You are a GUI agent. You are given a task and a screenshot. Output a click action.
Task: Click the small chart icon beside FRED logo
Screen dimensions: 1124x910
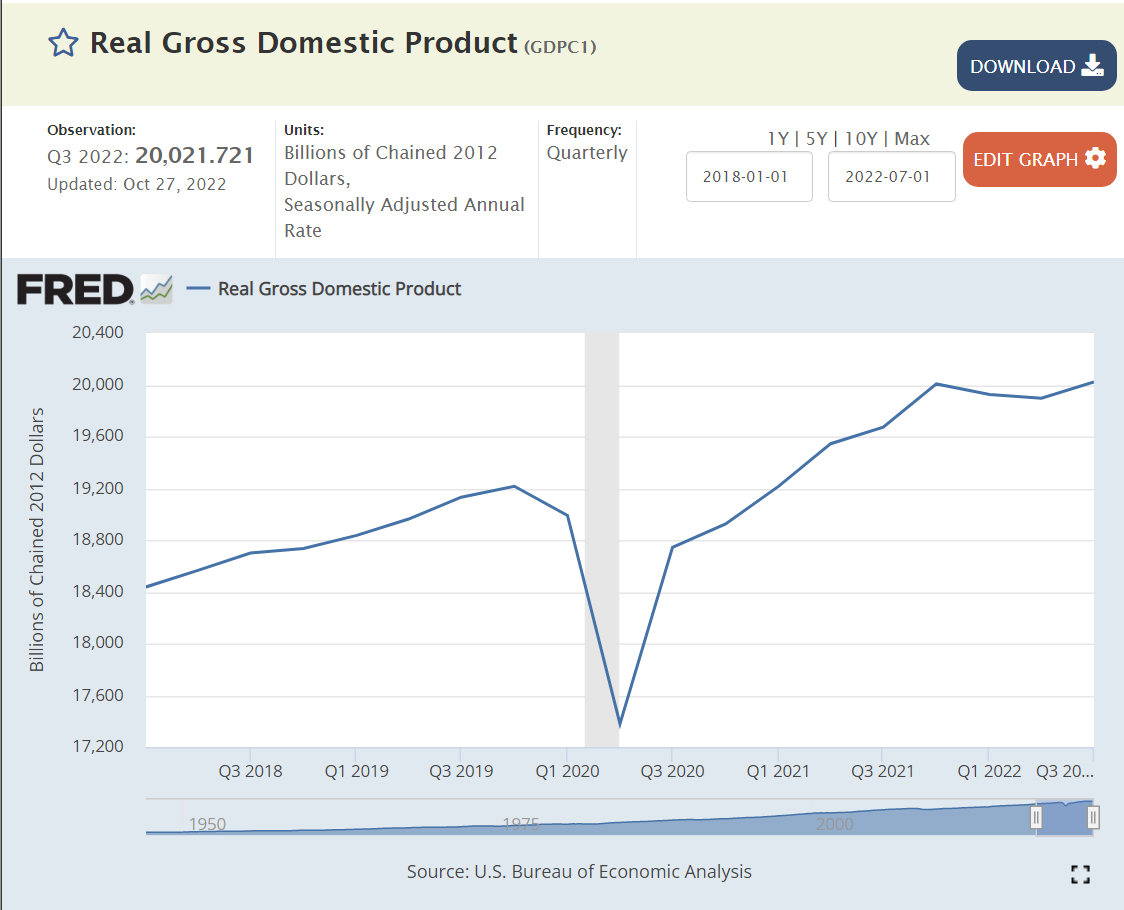[x=156, y=289]
